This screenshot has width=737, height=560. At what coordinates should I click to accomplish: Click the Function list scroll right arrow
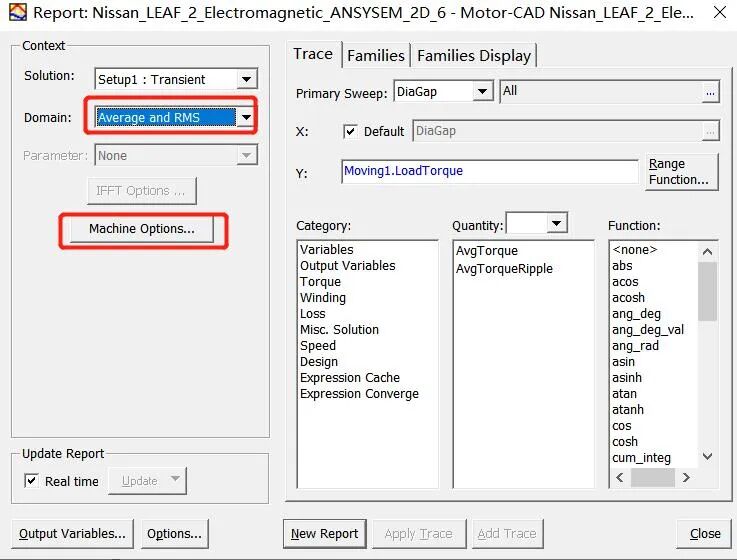(x=686, y=478)
